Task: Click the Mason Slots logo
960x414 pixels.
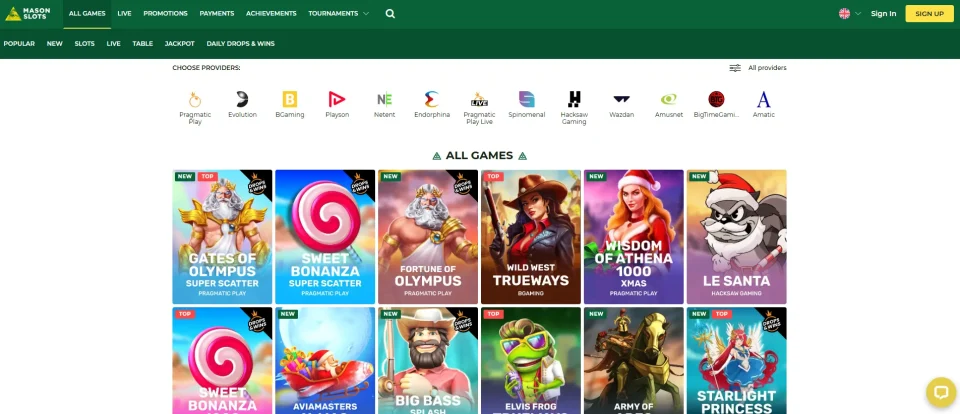Action: [28, 13]
